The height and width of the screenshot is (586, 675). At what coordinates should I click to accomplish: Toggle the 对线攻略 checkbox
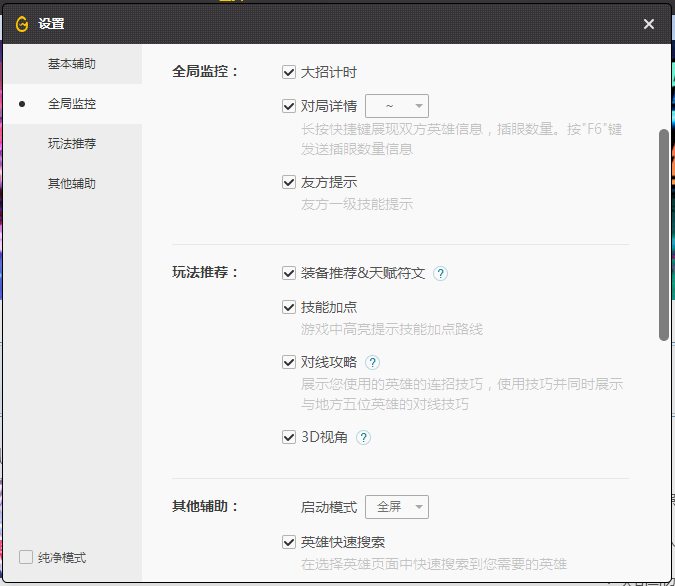[x=289, y=363]
